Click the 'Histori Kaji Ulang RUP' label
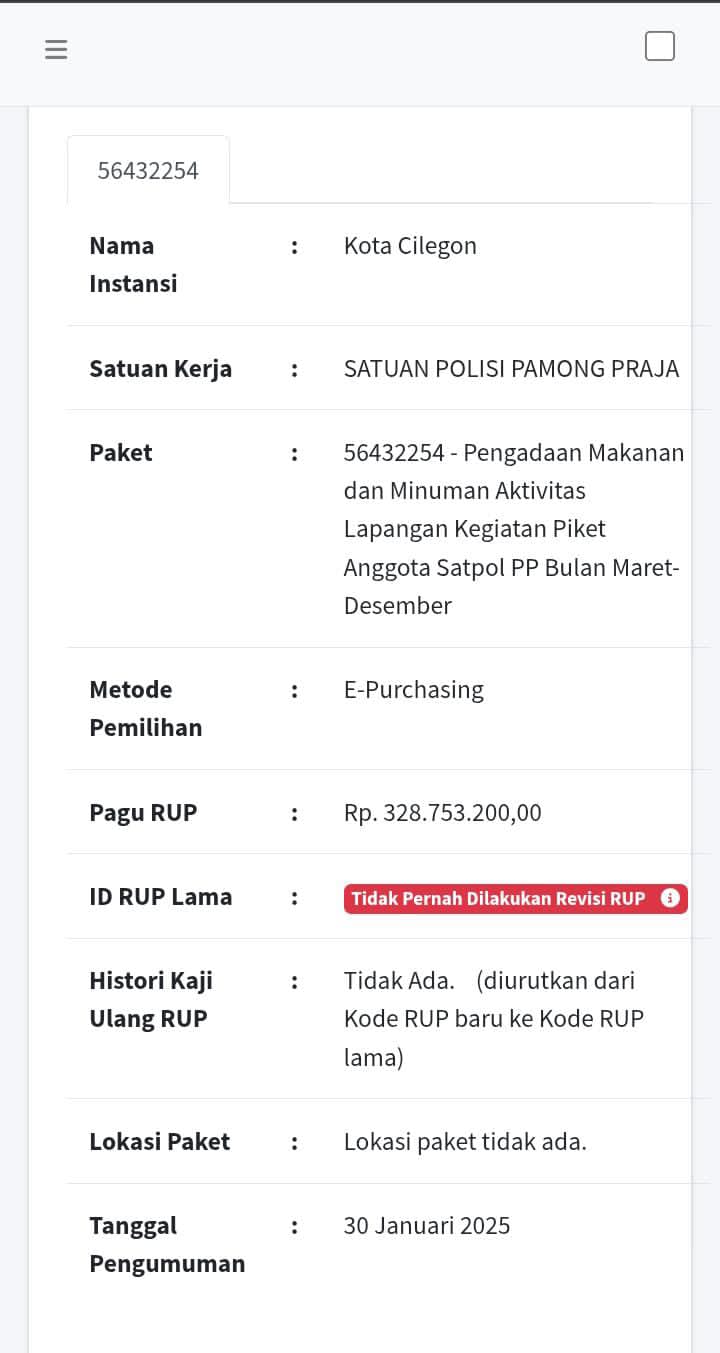This screenshot has width=720, height=1353. tap(150, 1000)
